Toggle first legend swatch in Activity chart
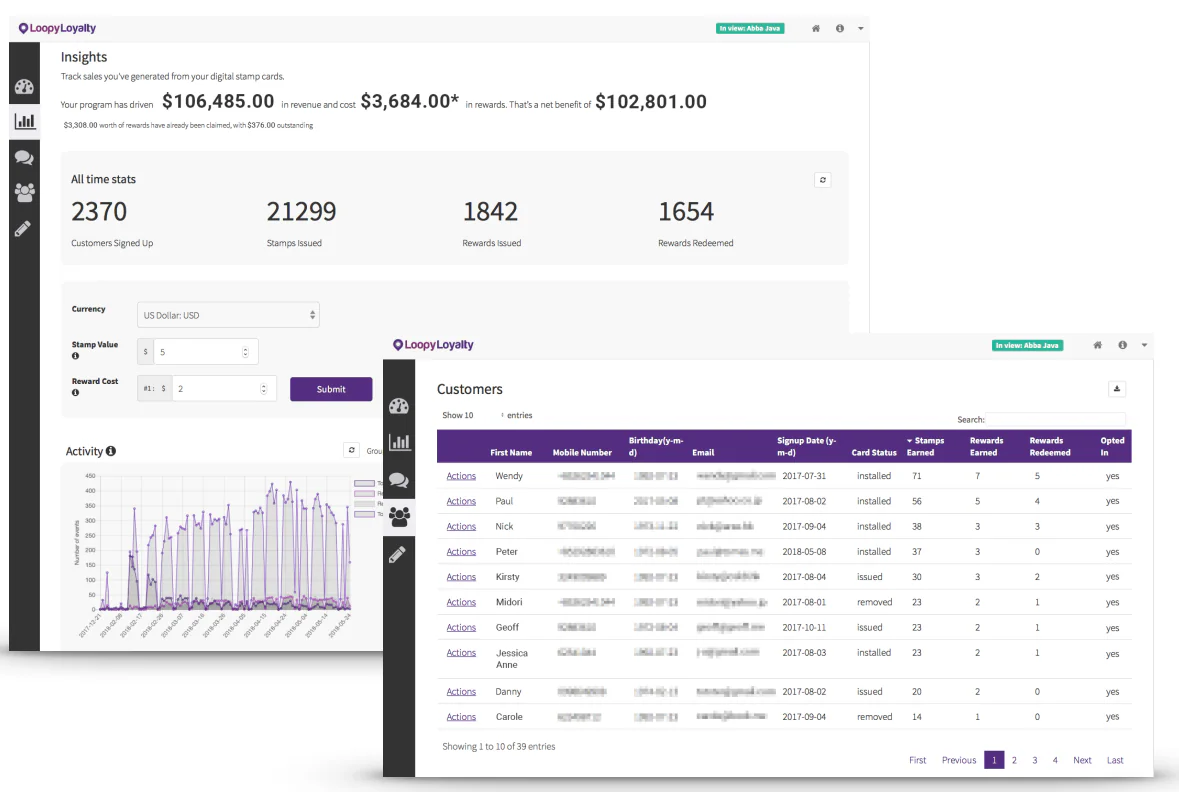The width and height of the screenshot is (1179, 792). pyautogui.click(x=364, y=484)
